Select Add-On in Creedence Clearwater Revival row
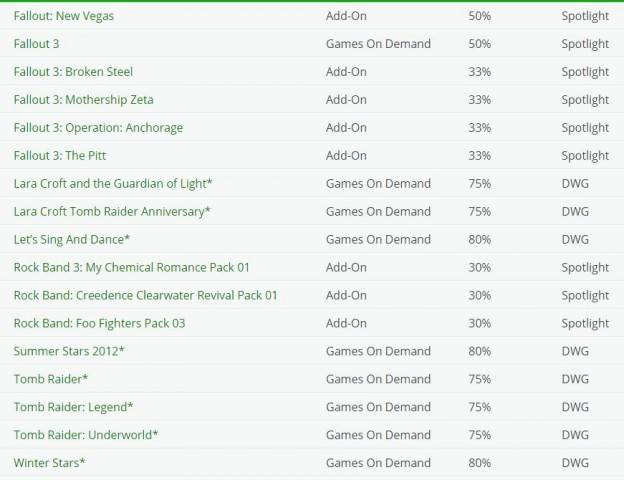The width and height of the screenshot is (624, 480). [346, 295]
